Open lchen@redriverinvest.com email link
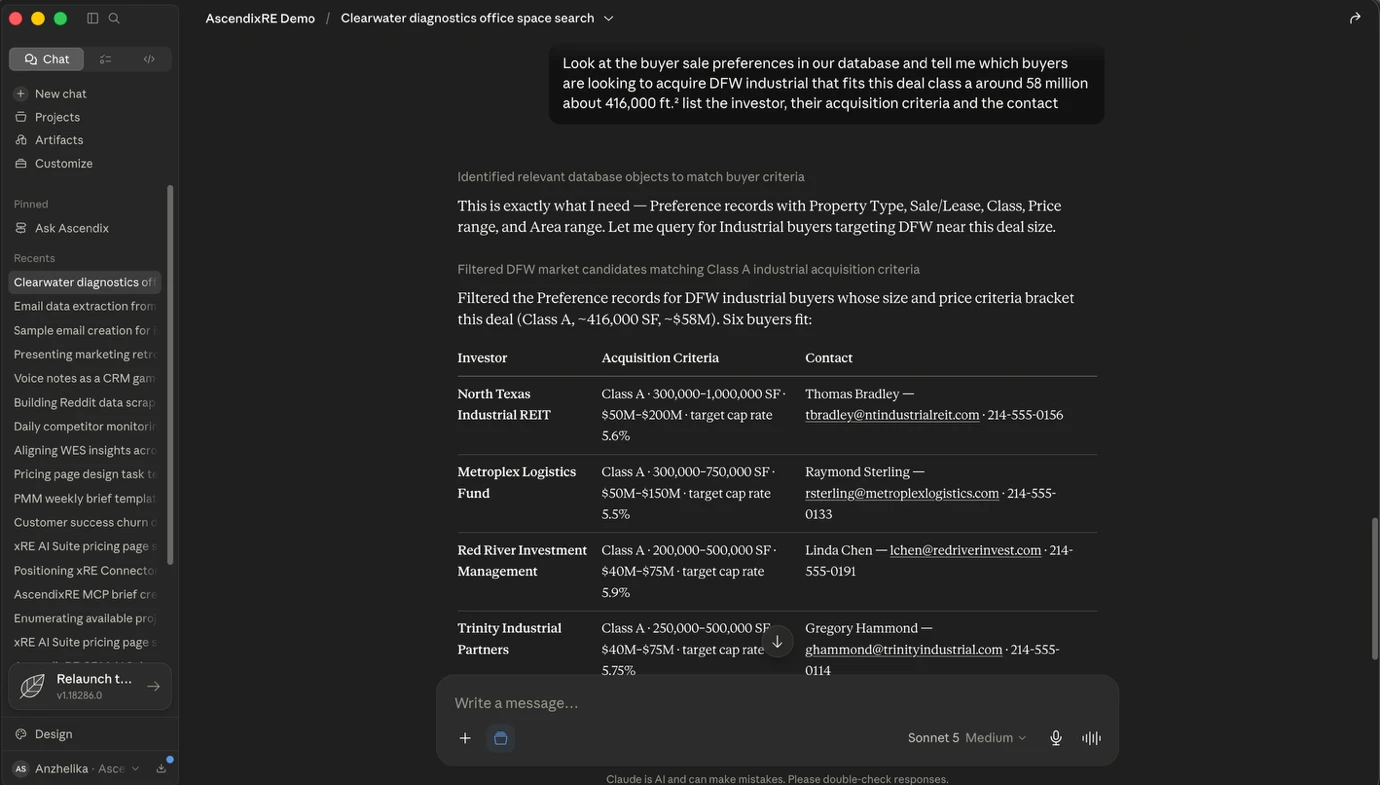The height and width of the screenshot is (785, 1380). [x=966, y=550]
